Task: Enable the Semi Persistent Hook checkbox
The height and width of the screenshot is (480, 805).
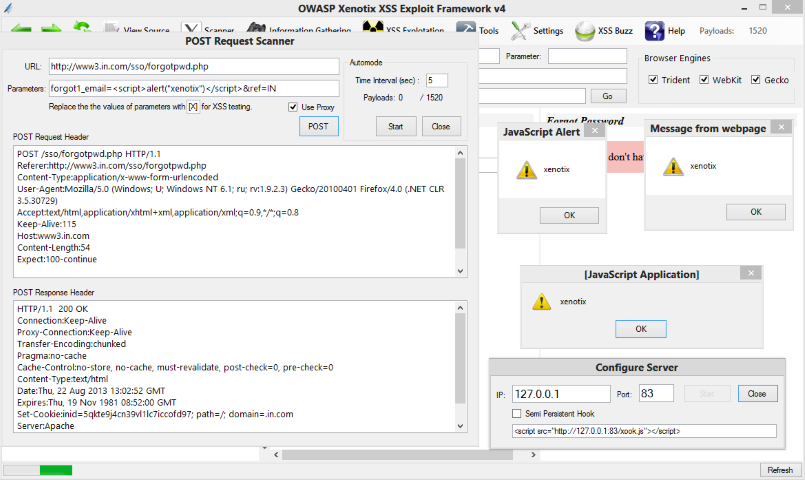Action: click(516, 413)
